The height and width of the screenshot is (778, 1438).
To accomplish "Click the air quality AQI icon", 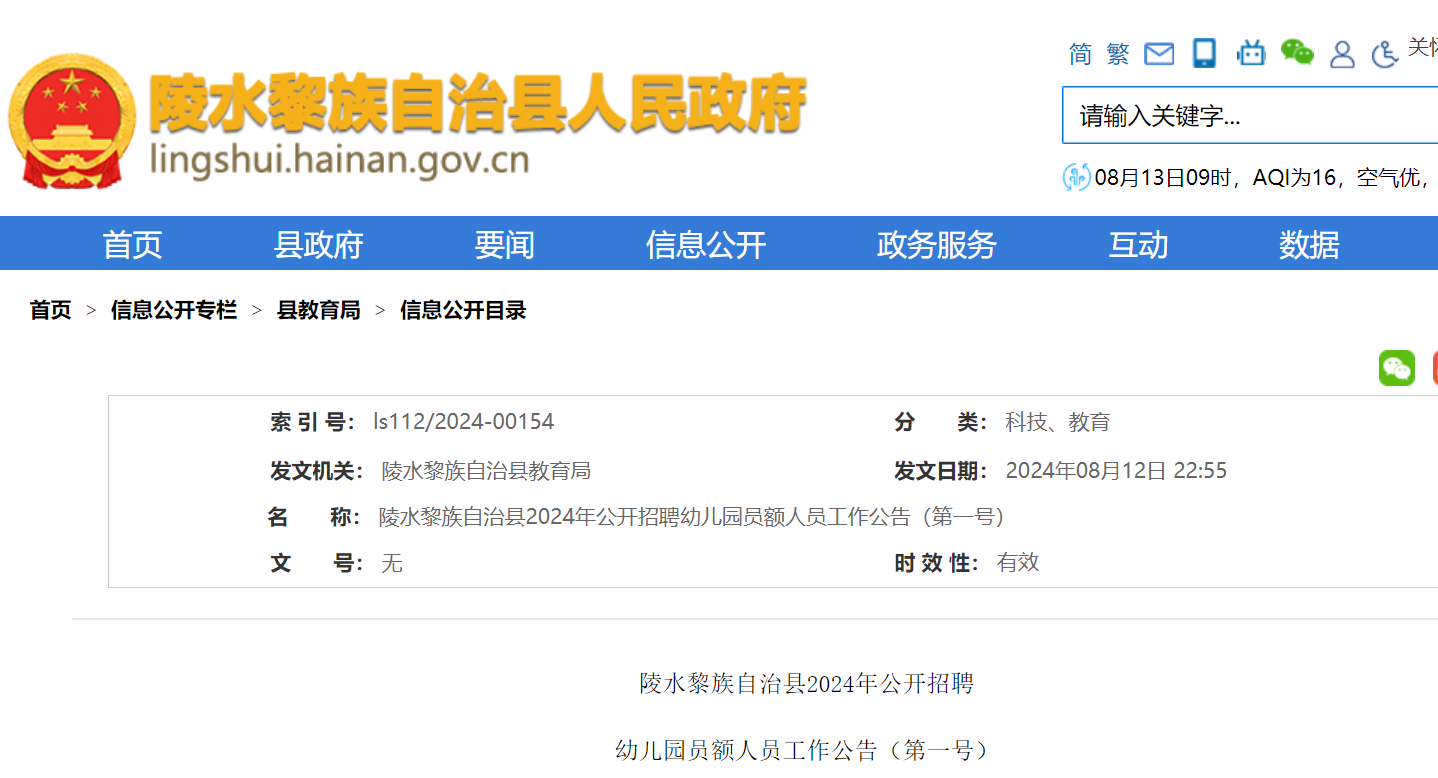I will point(1076,178).
